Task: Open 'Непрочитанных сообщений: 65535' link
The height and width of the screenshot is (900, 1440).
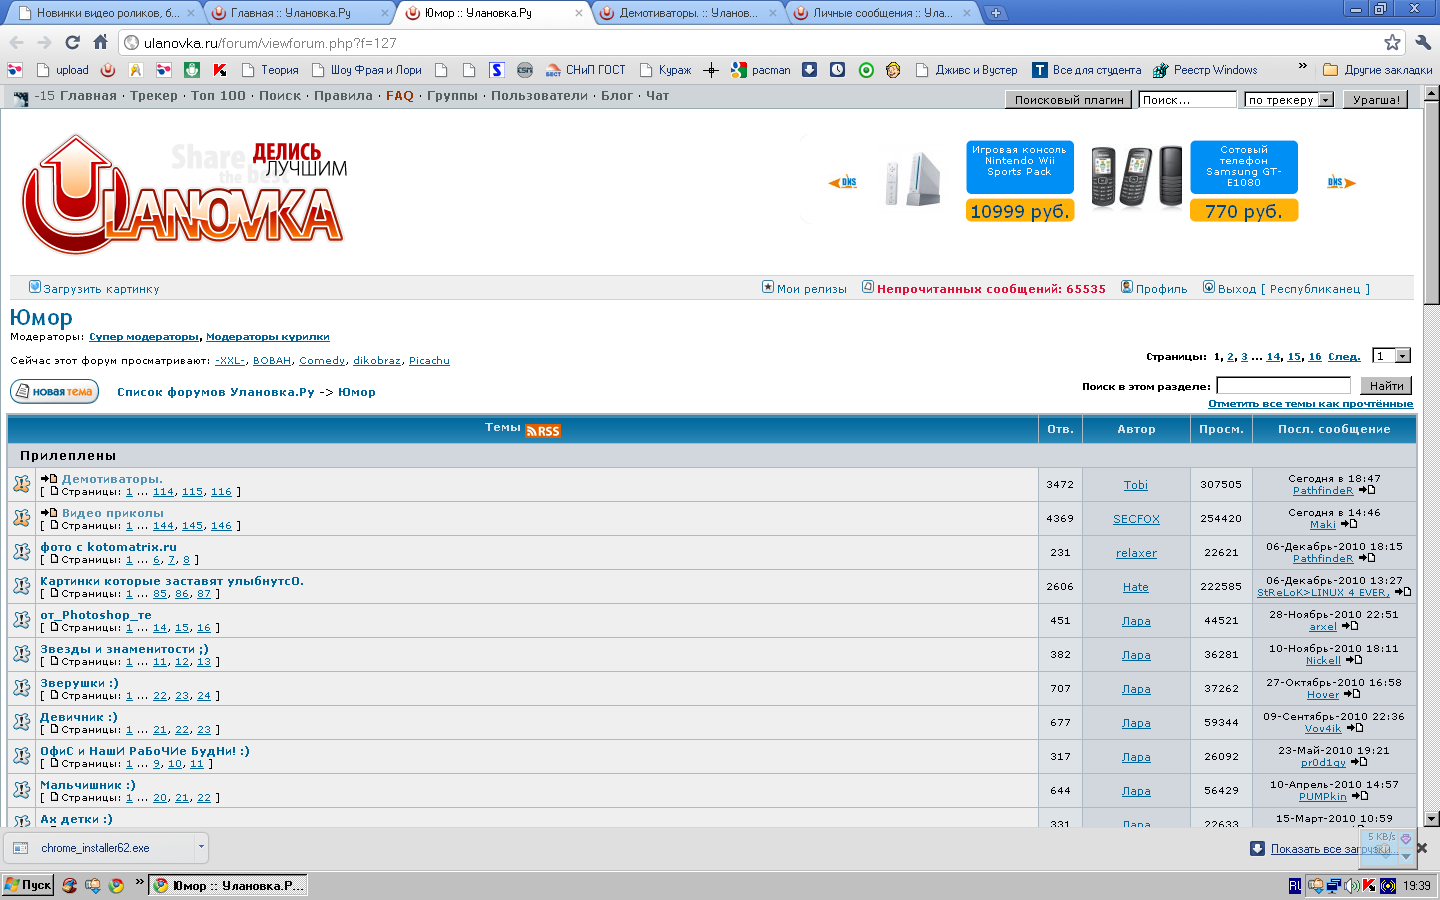Action: pyautogui.click(x=991, y=289)
